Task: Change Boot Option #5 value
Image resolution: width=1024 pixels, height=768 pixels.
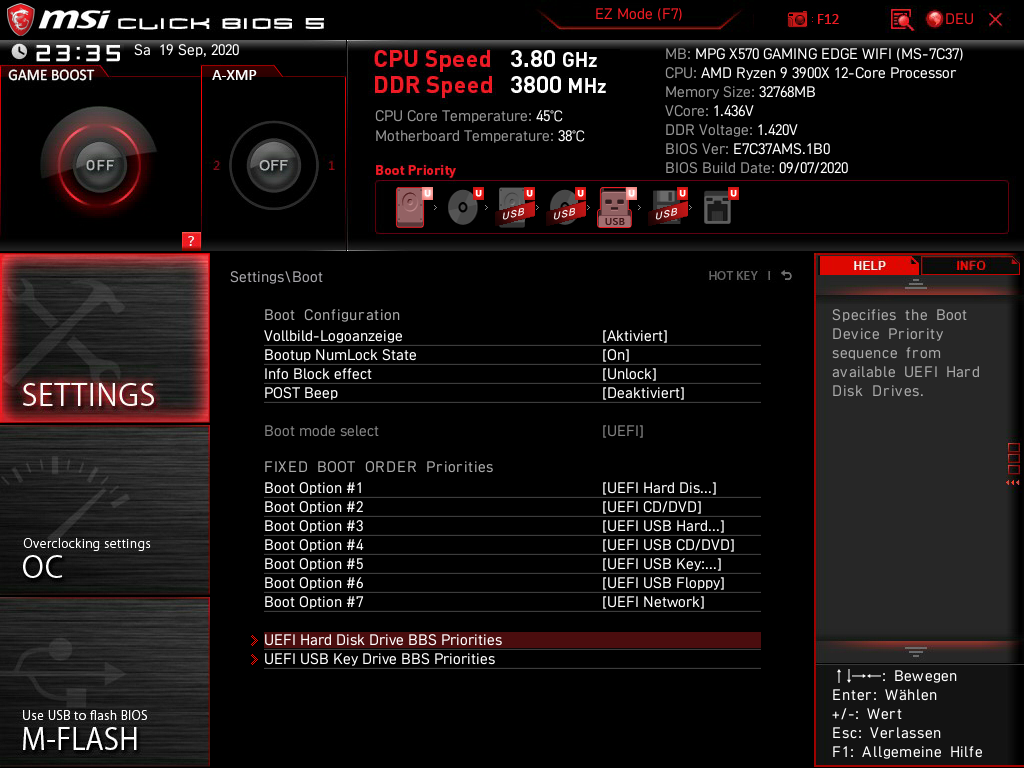Action: [x=662, y=564]
